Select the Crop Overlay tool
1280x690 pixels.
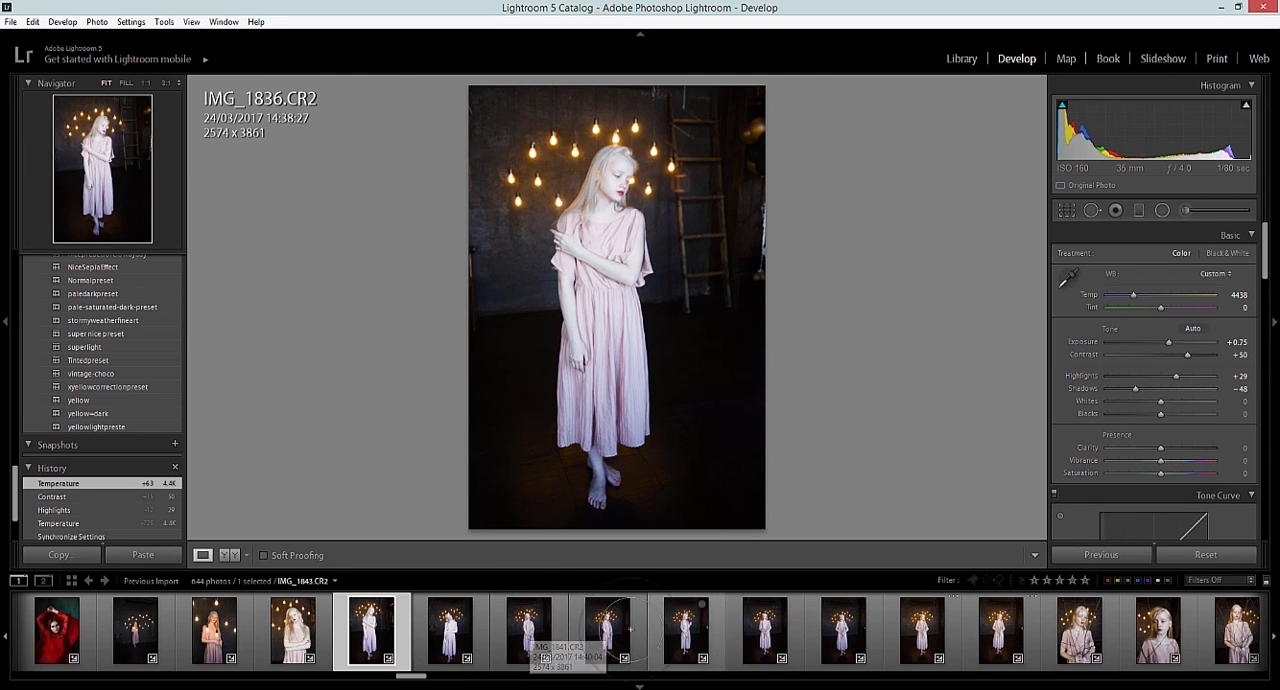pos(1067,210)
